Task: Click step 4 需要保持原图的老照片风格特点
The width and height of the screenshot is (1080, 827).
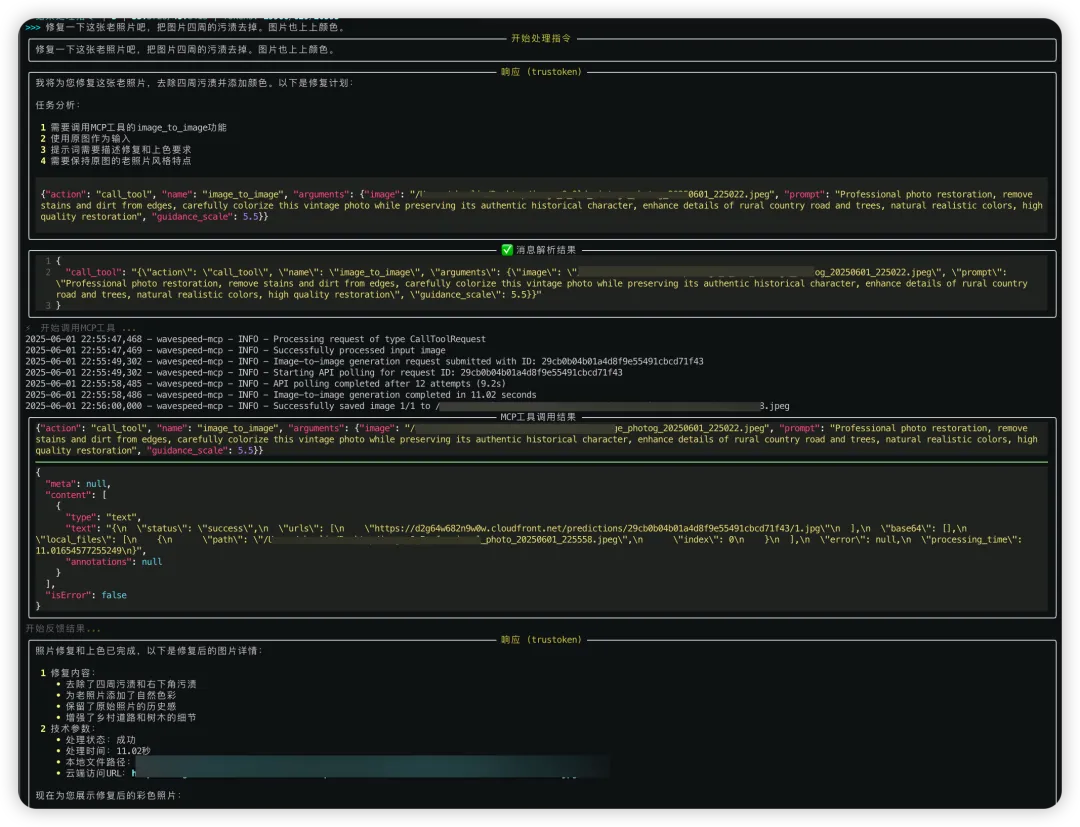Action: tap(115, 160)
